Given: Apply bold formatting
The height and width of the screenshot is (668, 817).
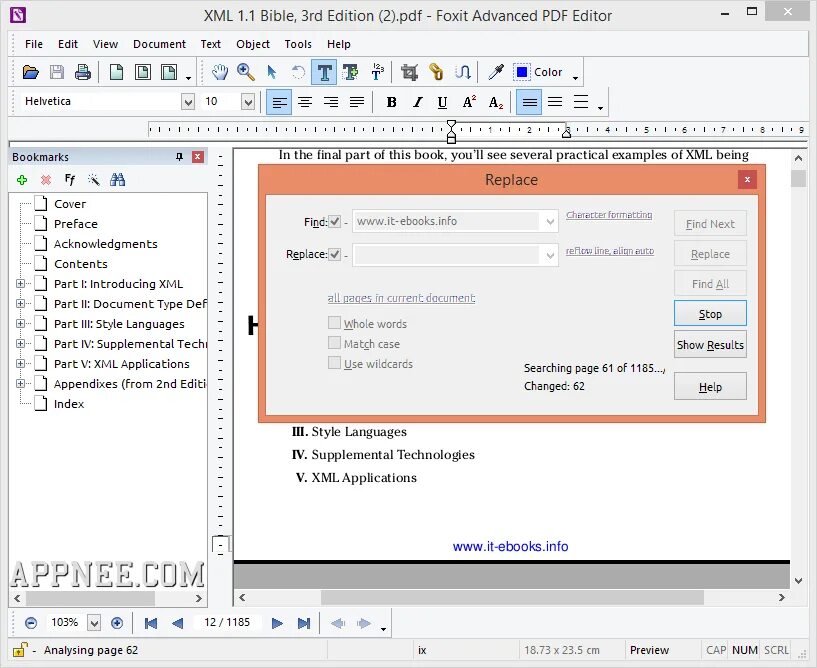Looking at the screenshot, I should tap(391, 102).
